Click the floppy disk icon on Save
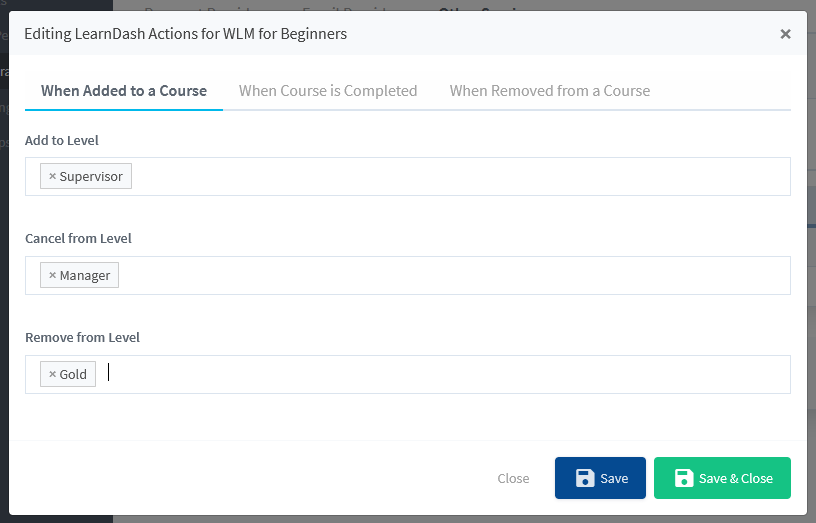This screenshot has width=816, height=523. click(585, 478)
